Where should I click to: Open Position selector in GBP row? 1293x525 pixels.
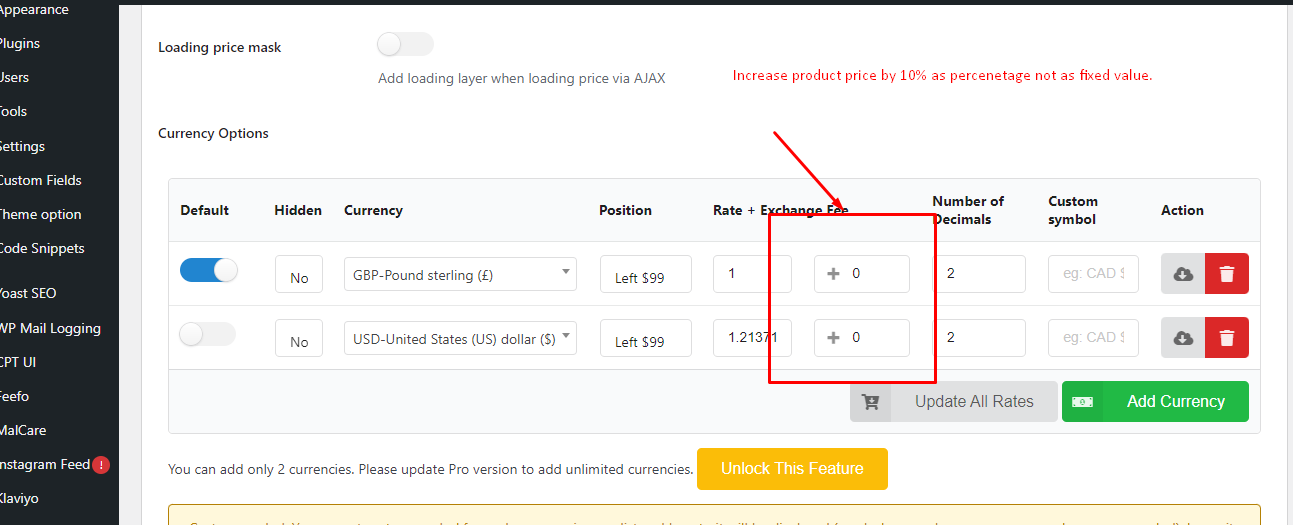(x=646, y=275)
